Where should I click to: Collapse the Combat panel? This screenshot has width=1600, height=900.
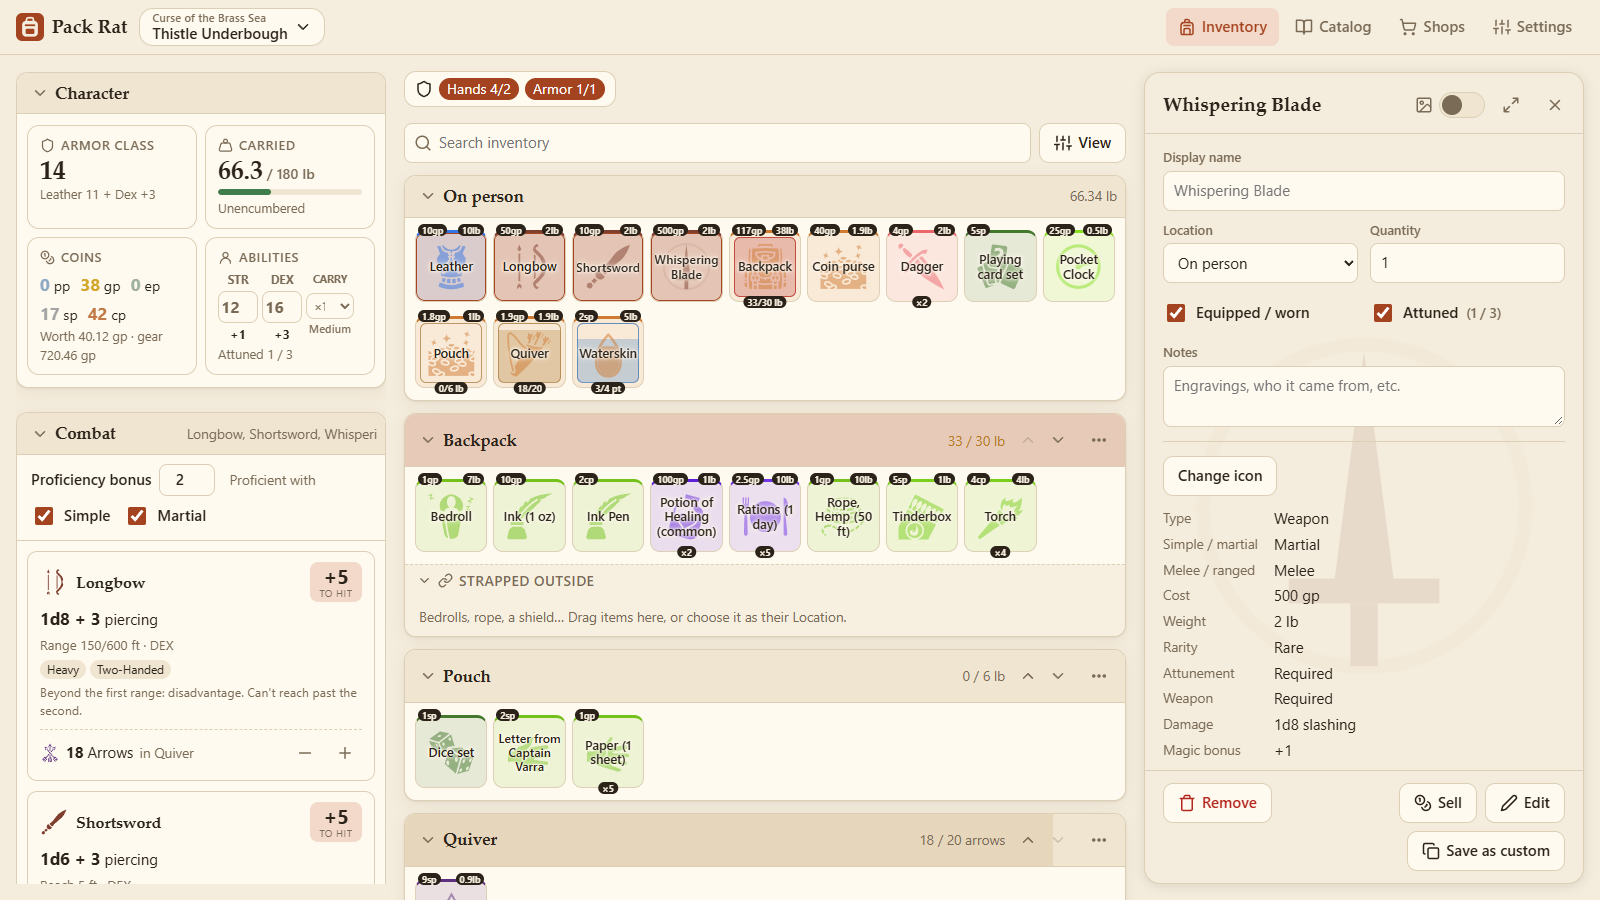click(40, 433)
